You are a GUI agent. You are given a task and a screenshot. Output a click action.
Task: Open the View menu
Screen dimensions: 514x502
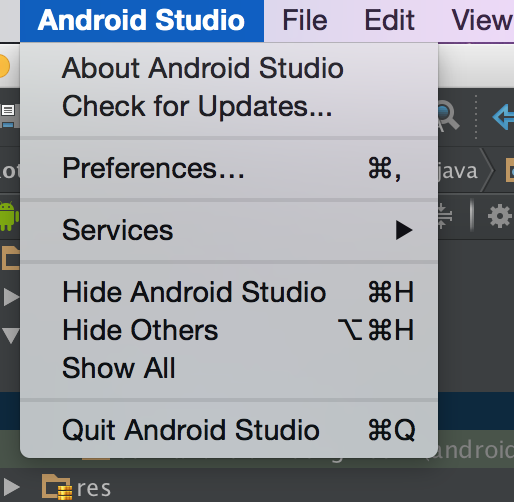(x=482, y=21)
